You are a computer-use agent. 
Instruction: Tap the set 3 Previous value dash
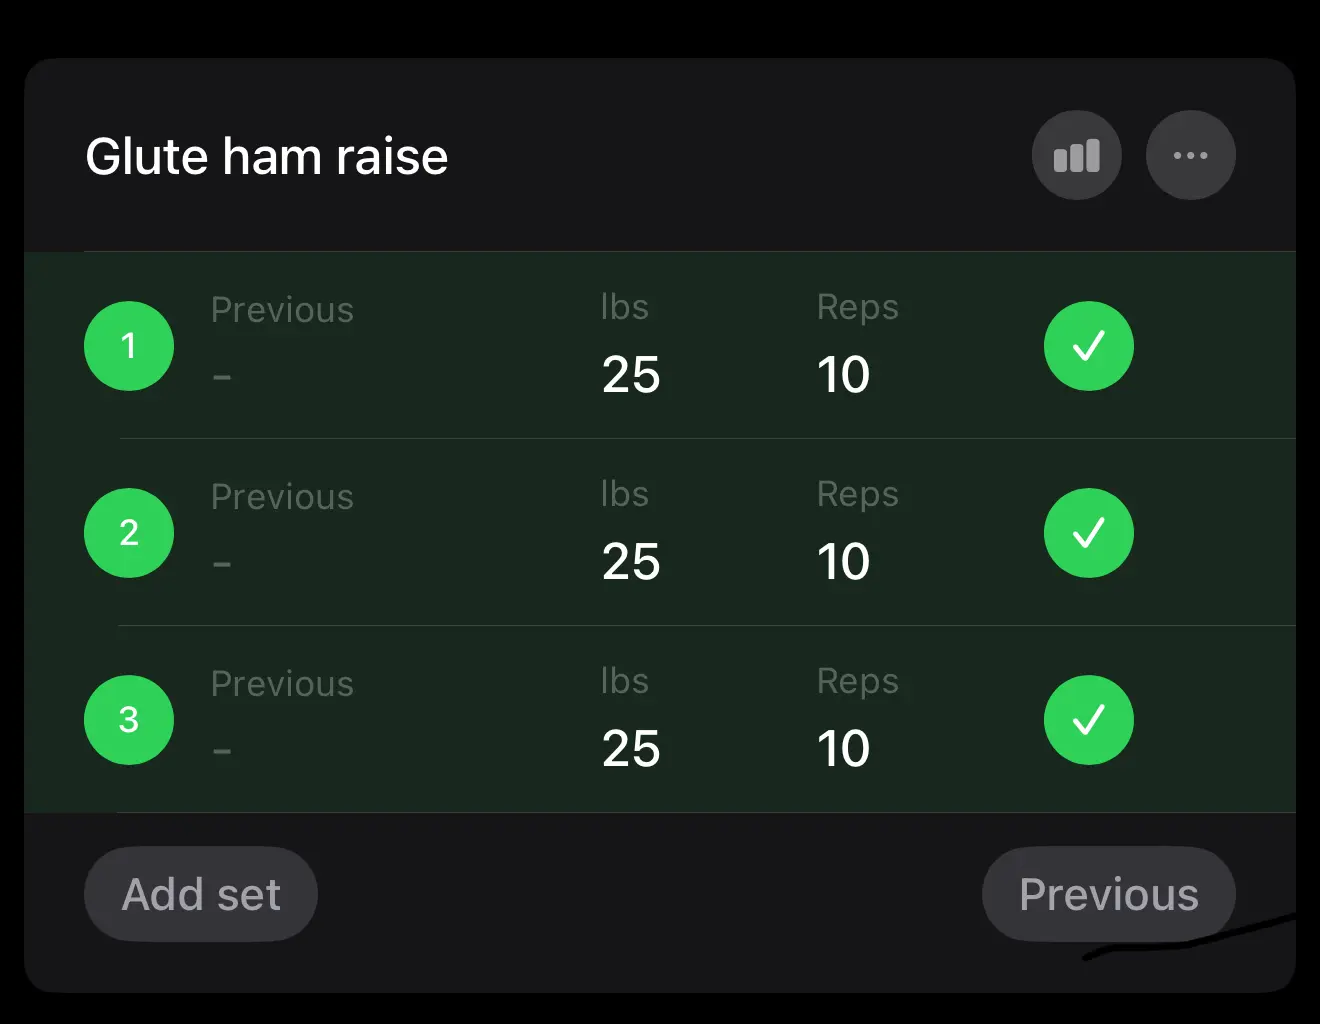222,752
